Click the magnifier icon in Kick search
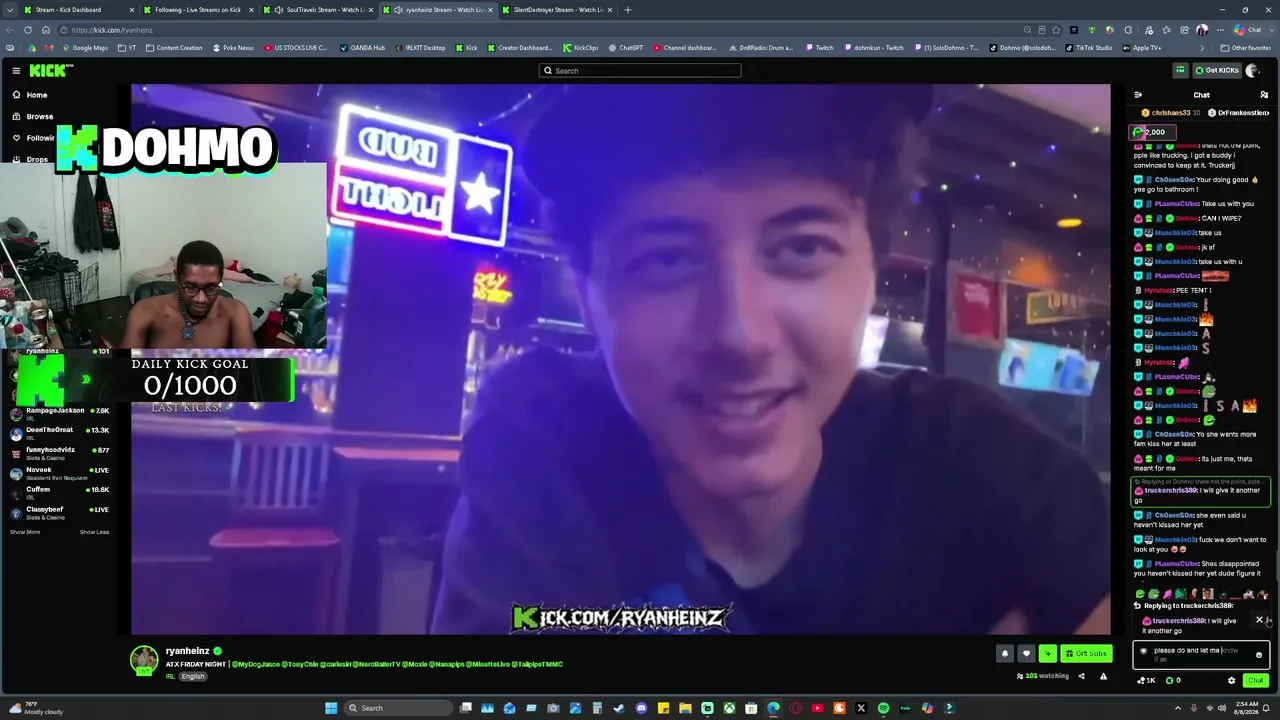Viewport: 1280px width, 720px height. pyautogui.click(x=548, y=71)
